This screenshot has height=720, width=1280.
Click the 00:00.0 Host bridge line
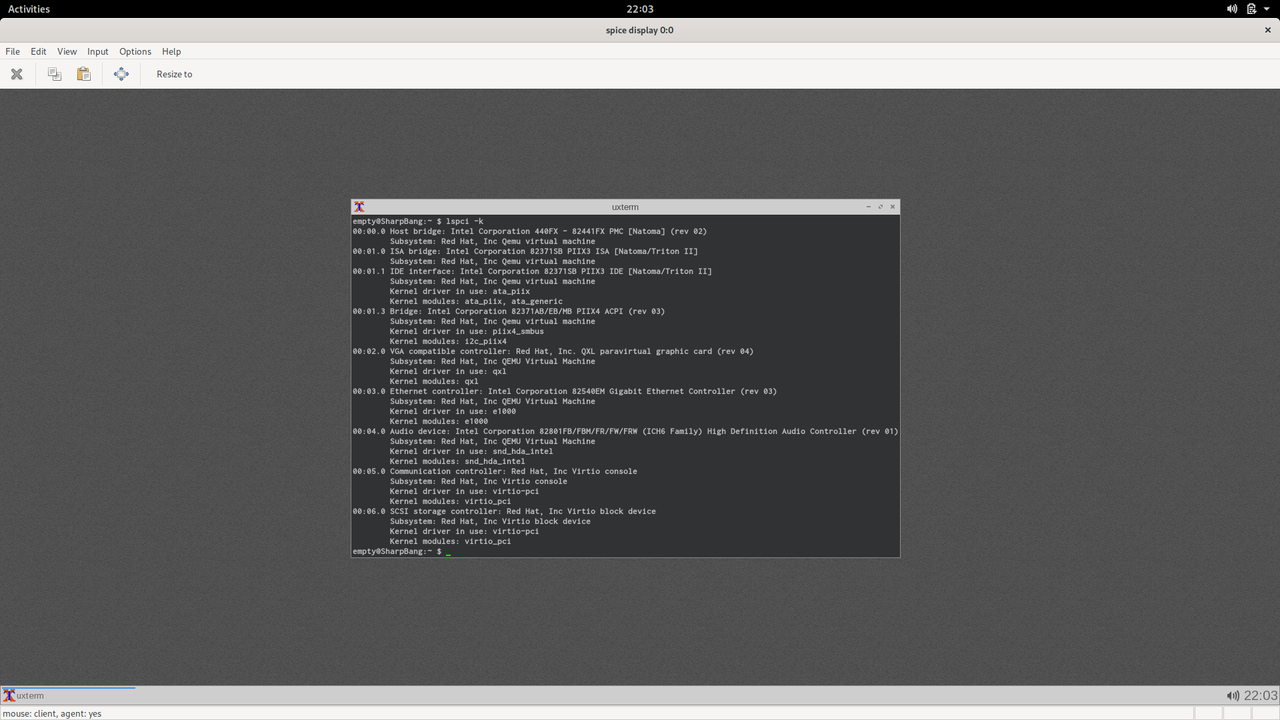coord(529,231)
